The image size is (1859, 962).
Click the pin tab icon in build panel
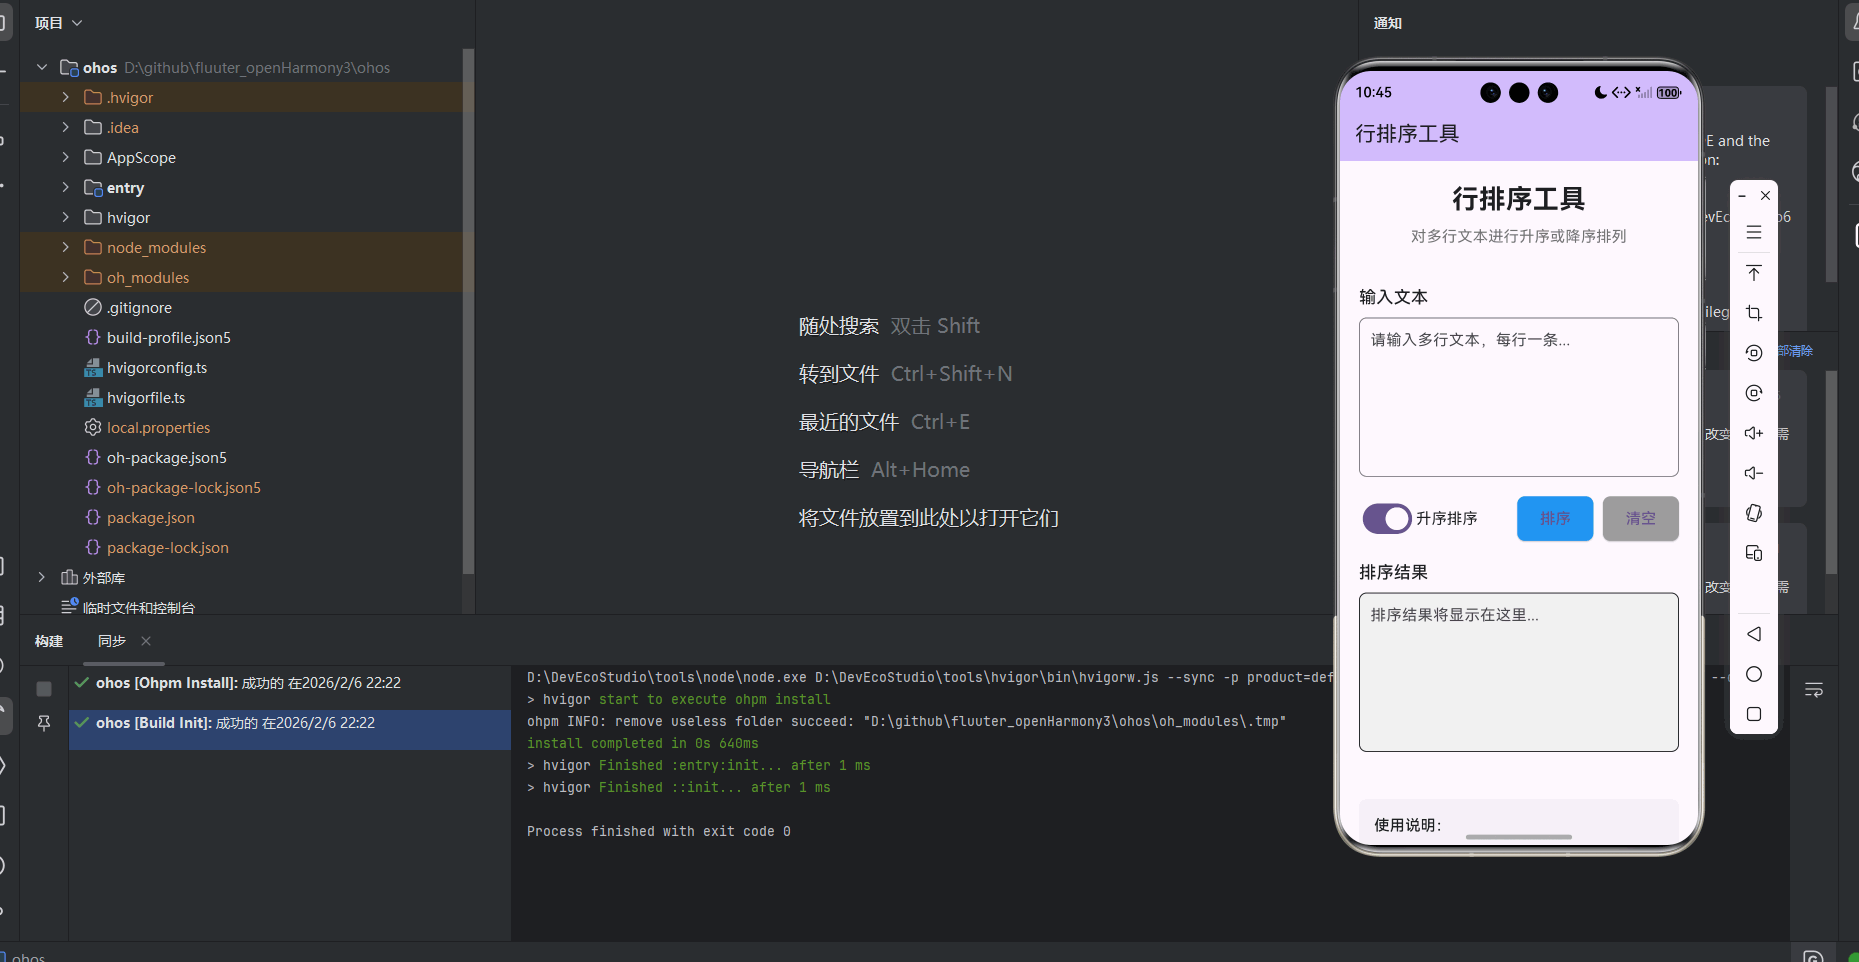44,723
